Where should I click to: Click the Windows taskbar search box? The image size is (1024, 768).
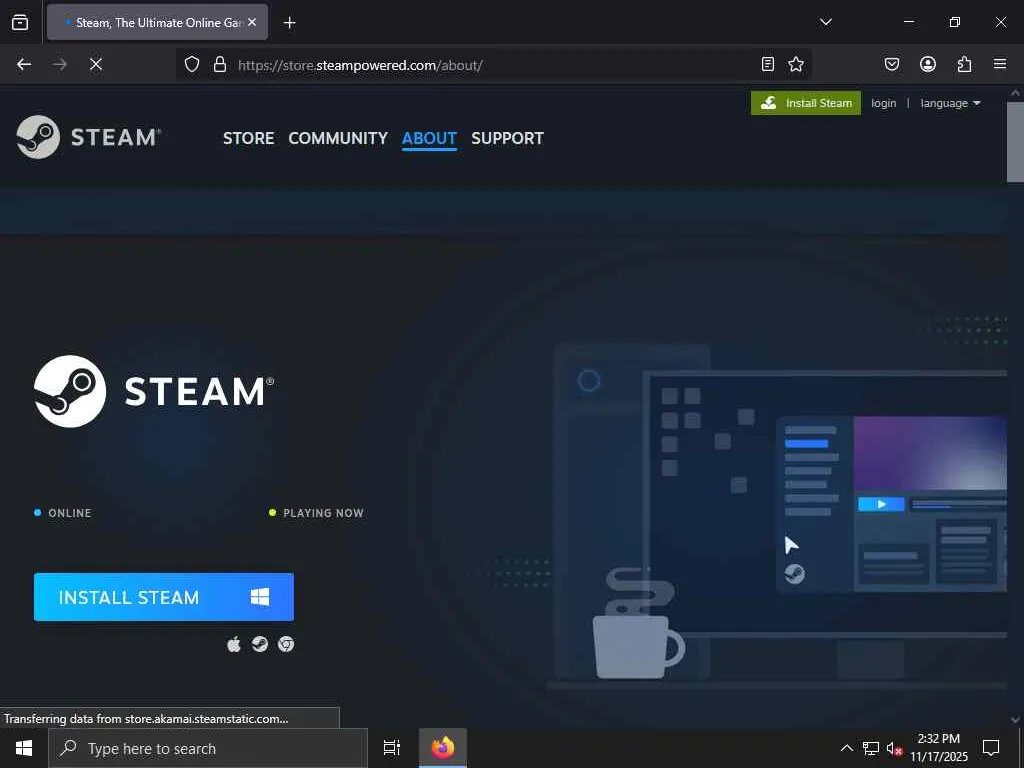pyautogui.click(x=208, y=748)
